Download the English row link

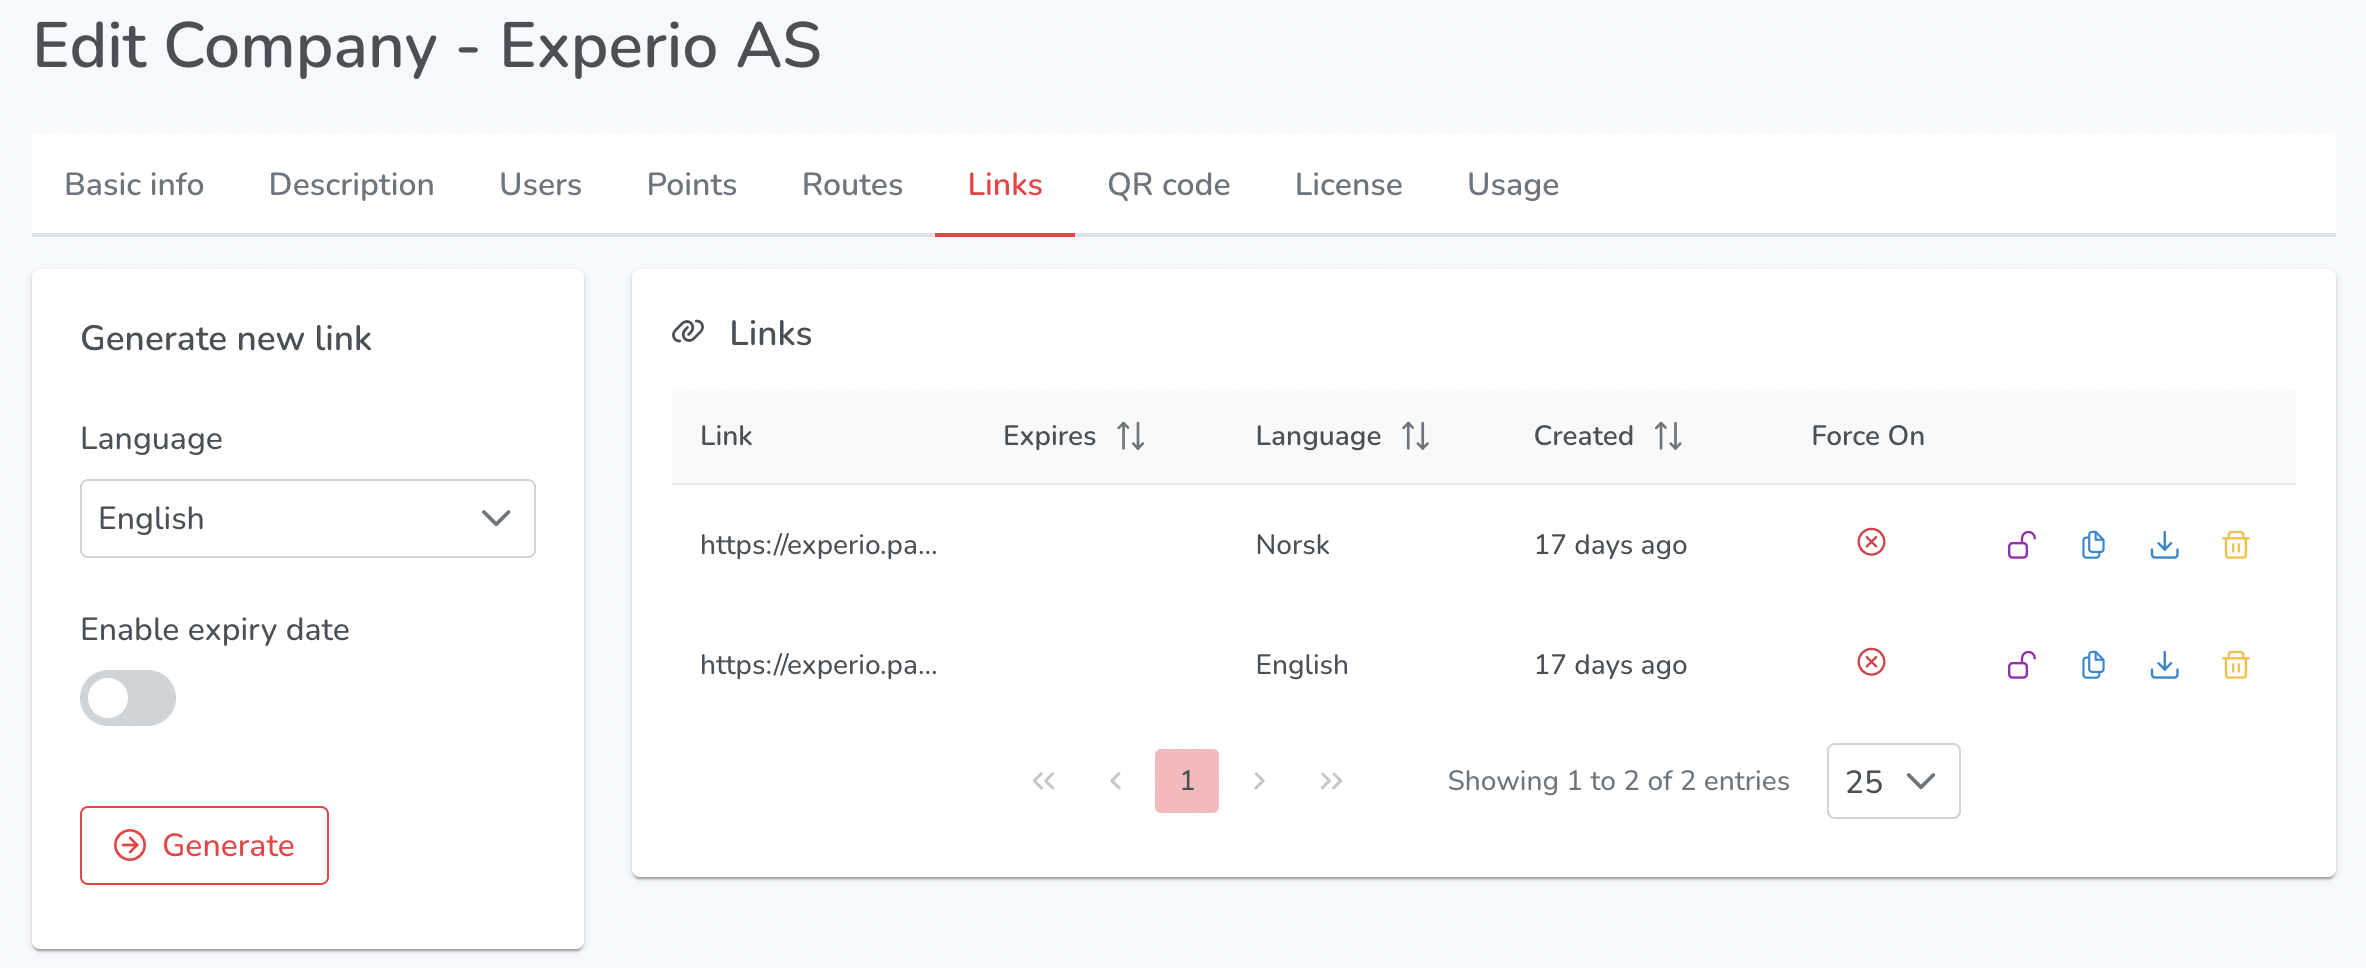coord(2164,665)
